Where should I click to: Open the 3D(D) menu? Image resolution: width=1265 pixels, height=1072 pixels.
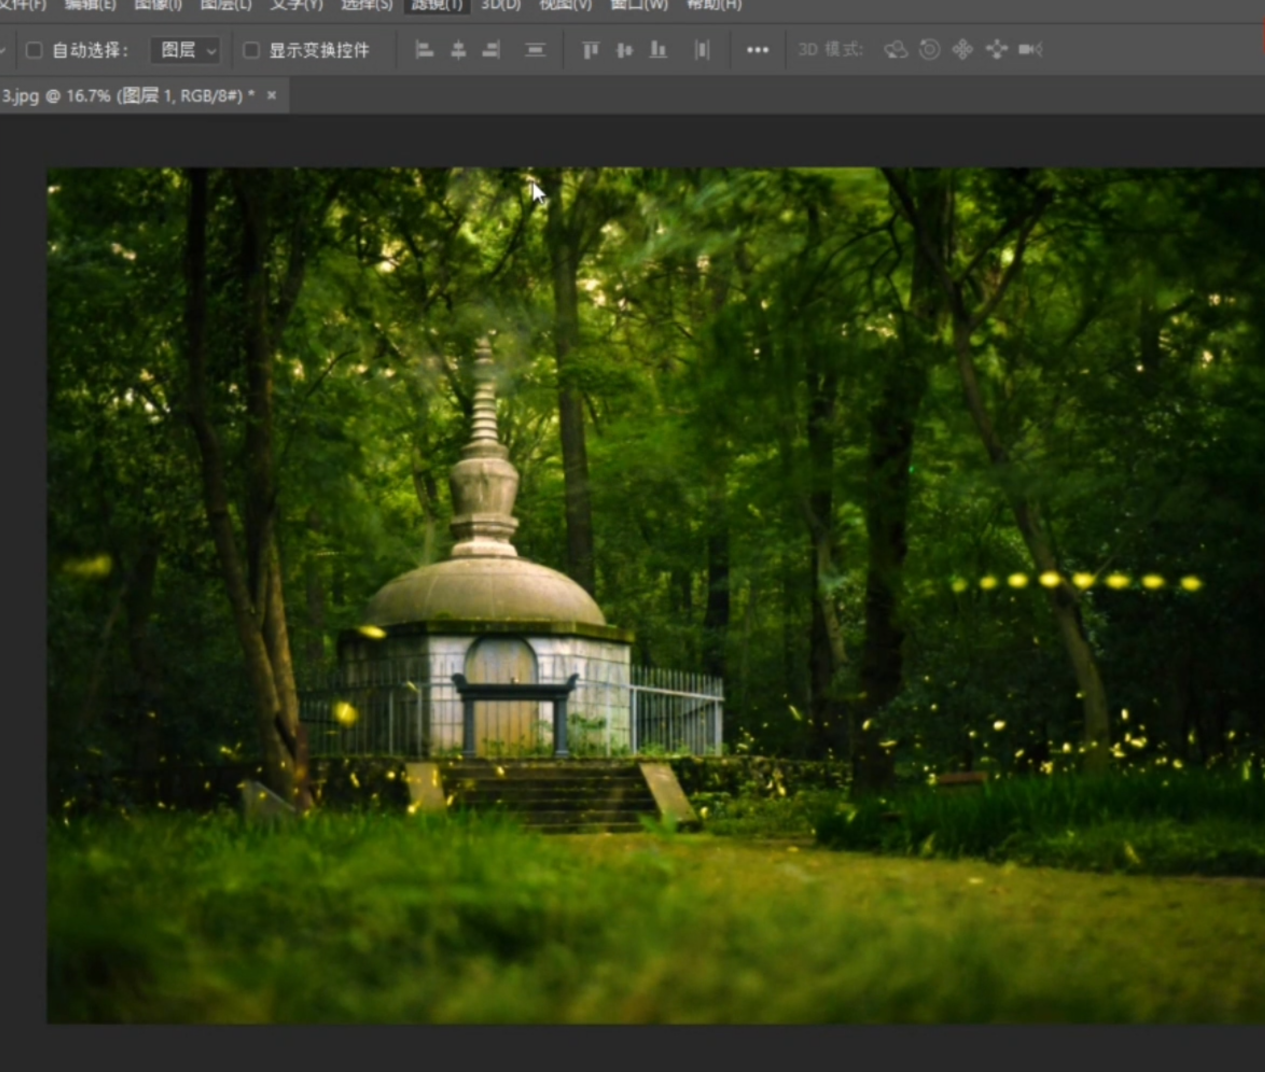(x=500, y=5)
